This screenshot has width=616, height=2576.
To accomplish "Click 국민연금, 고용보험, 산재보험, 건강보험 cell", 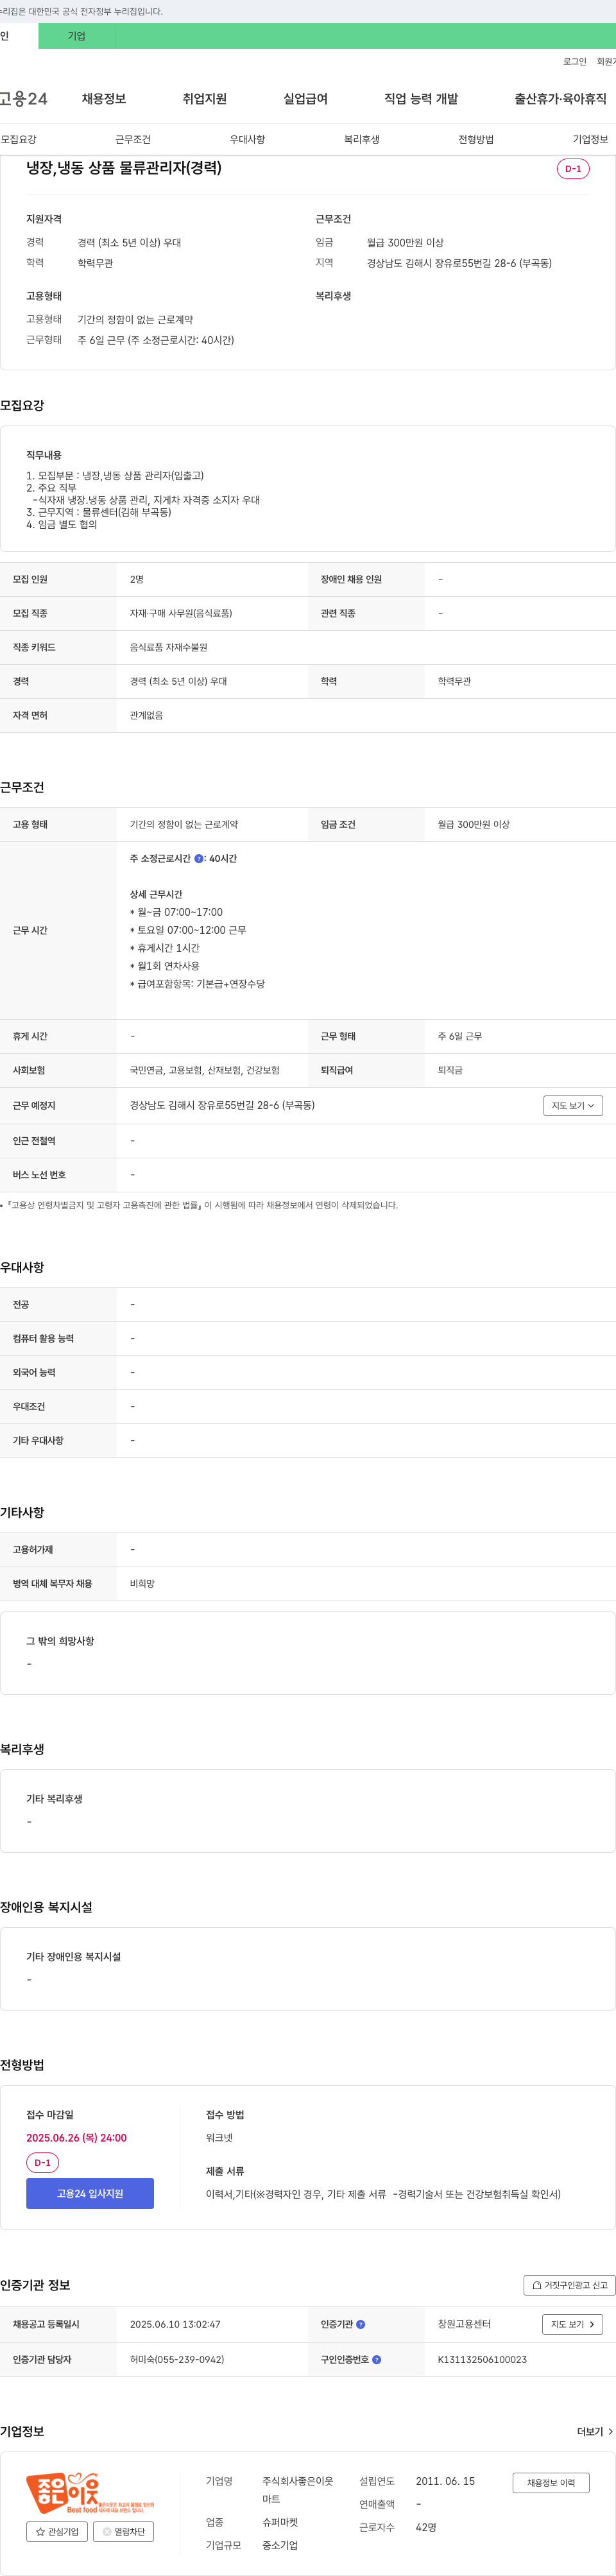I will 205,1070.
